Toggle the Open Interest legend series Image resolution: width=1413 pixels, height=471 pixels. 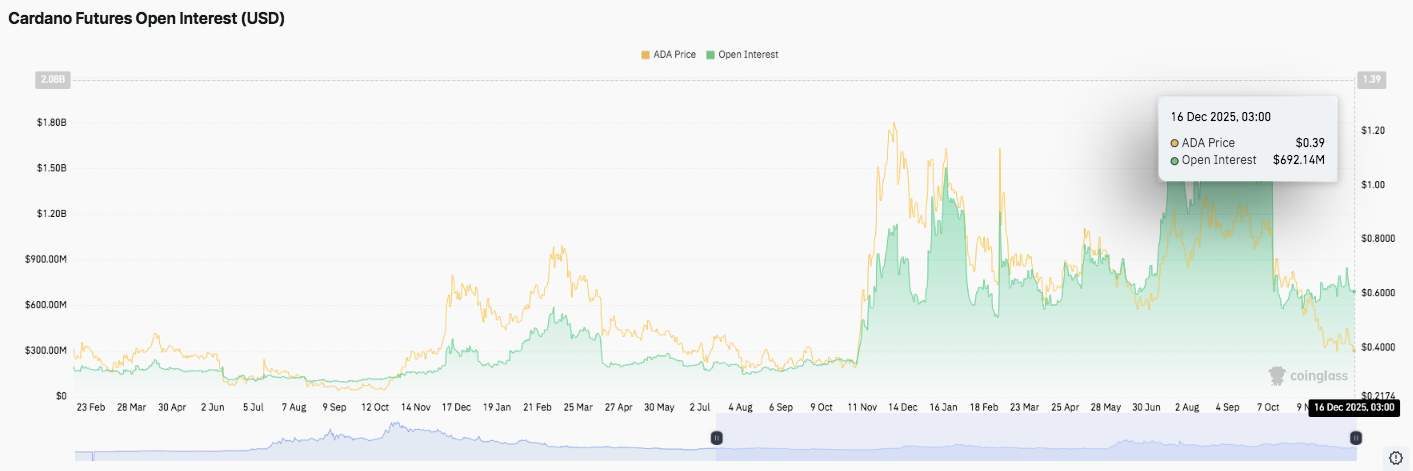[741, 55]
